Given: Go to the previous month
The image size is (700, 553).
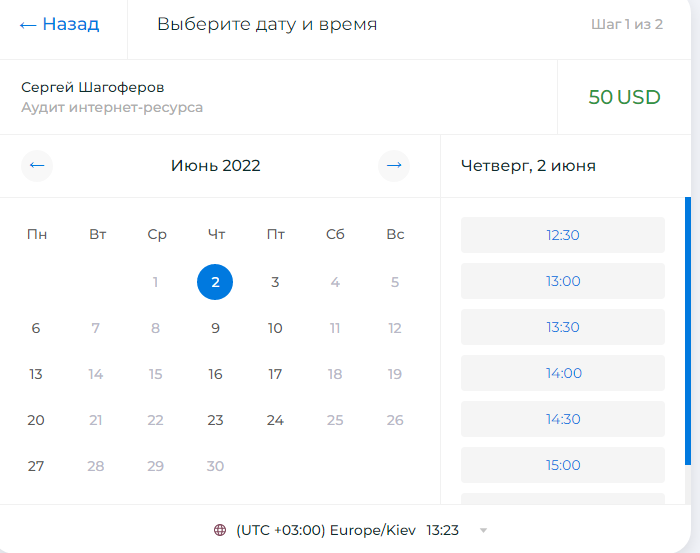Looking at the screenshot, I should click(x=37, y=166).
